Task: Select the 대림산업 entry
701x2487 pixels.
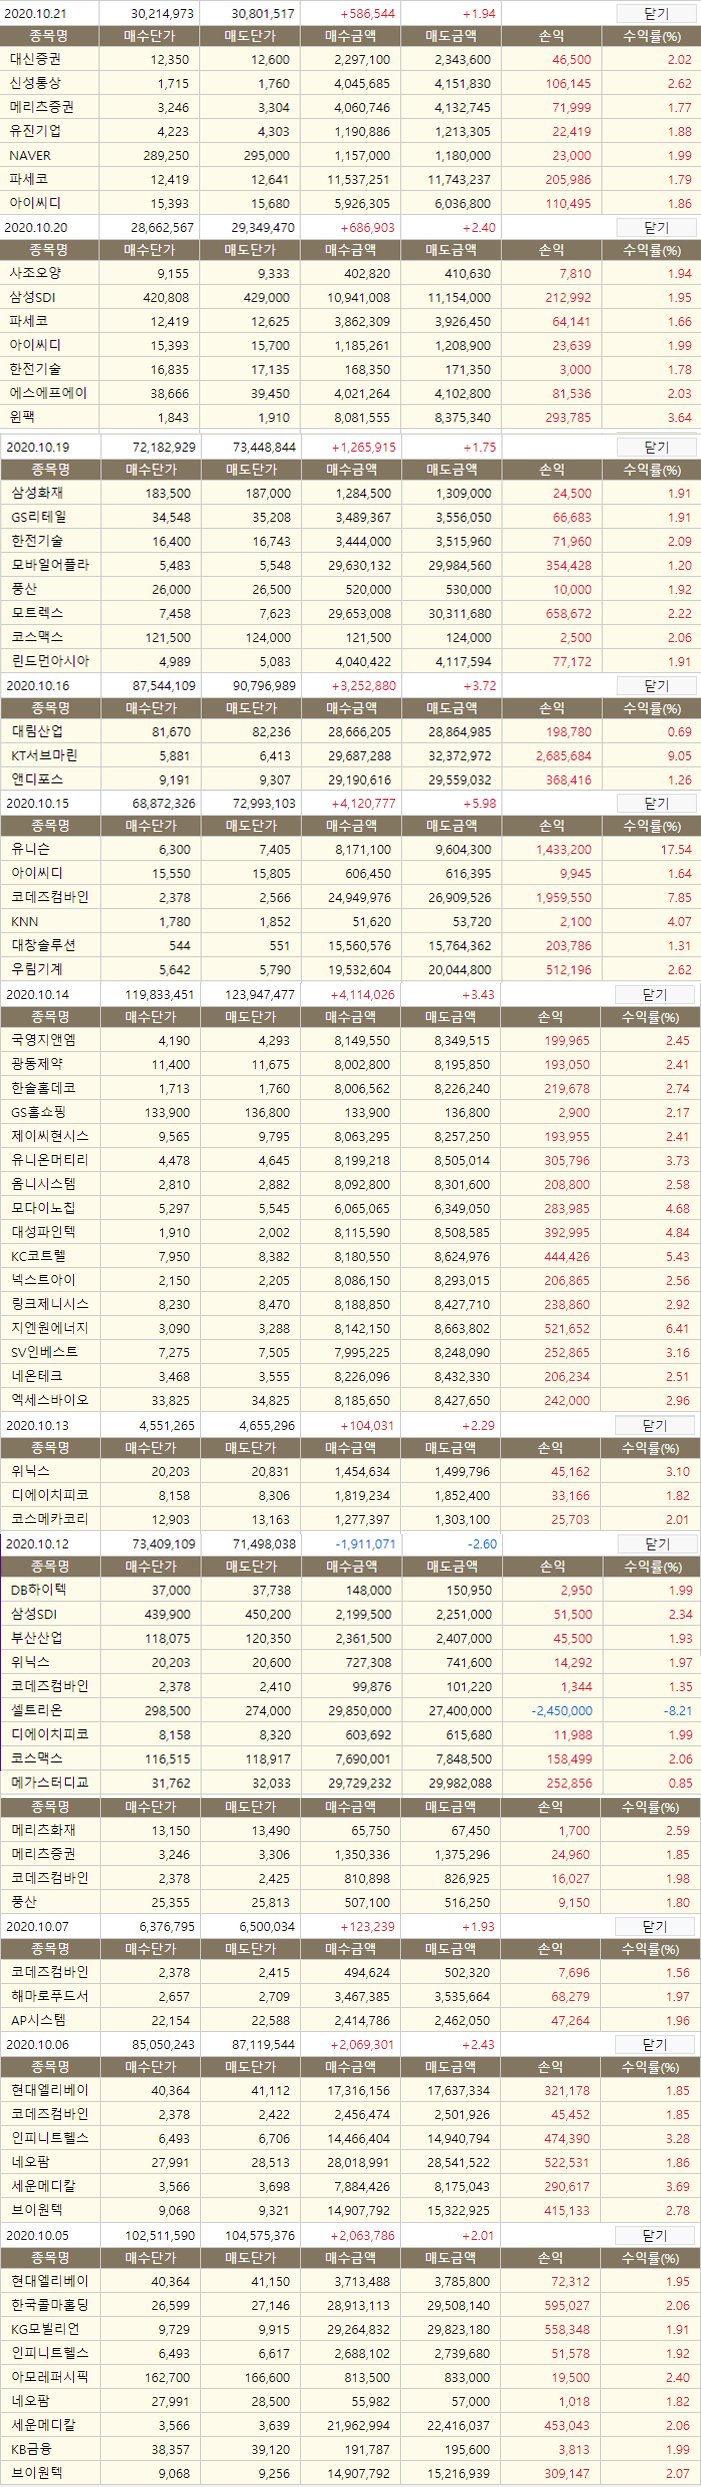Action: [x=350, y=732]
